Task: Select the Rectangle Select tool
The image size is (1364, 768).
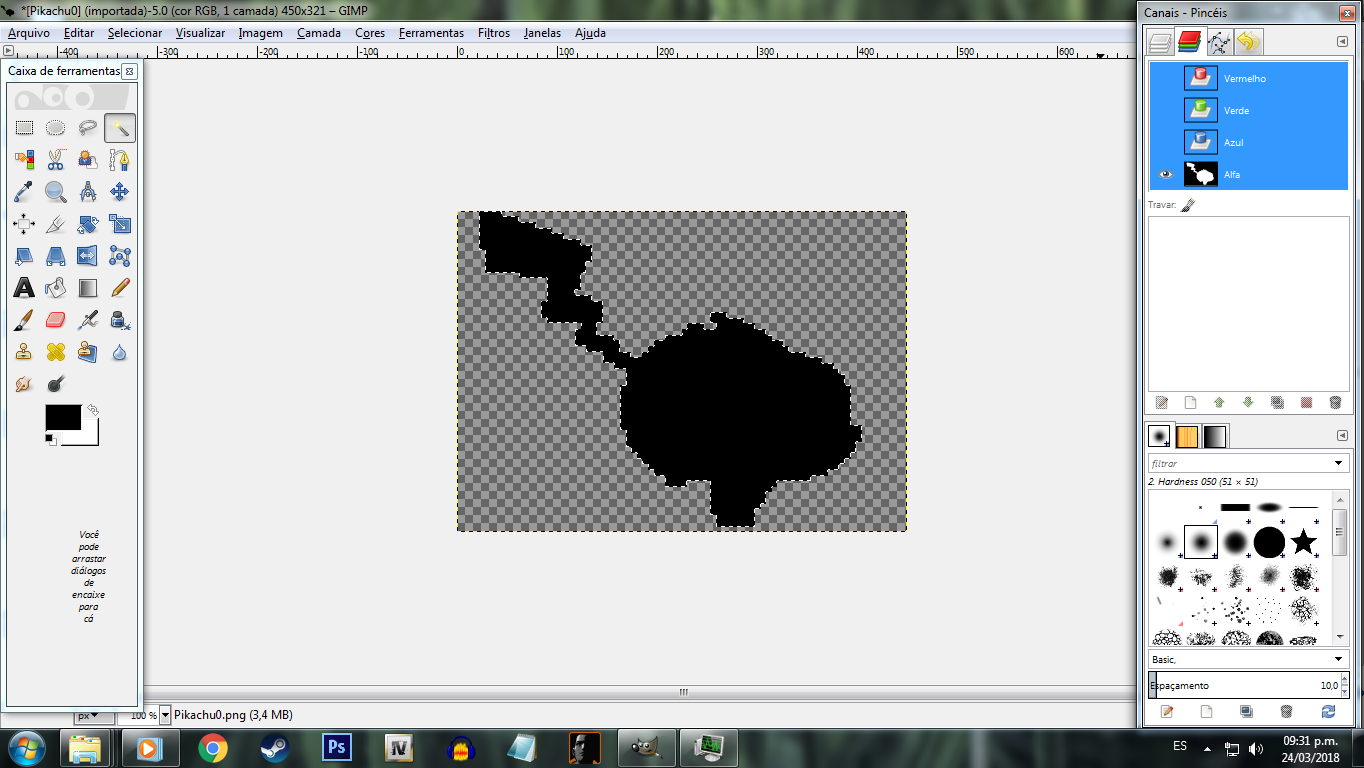Action: pyautogui.click(x=24, y=128)
